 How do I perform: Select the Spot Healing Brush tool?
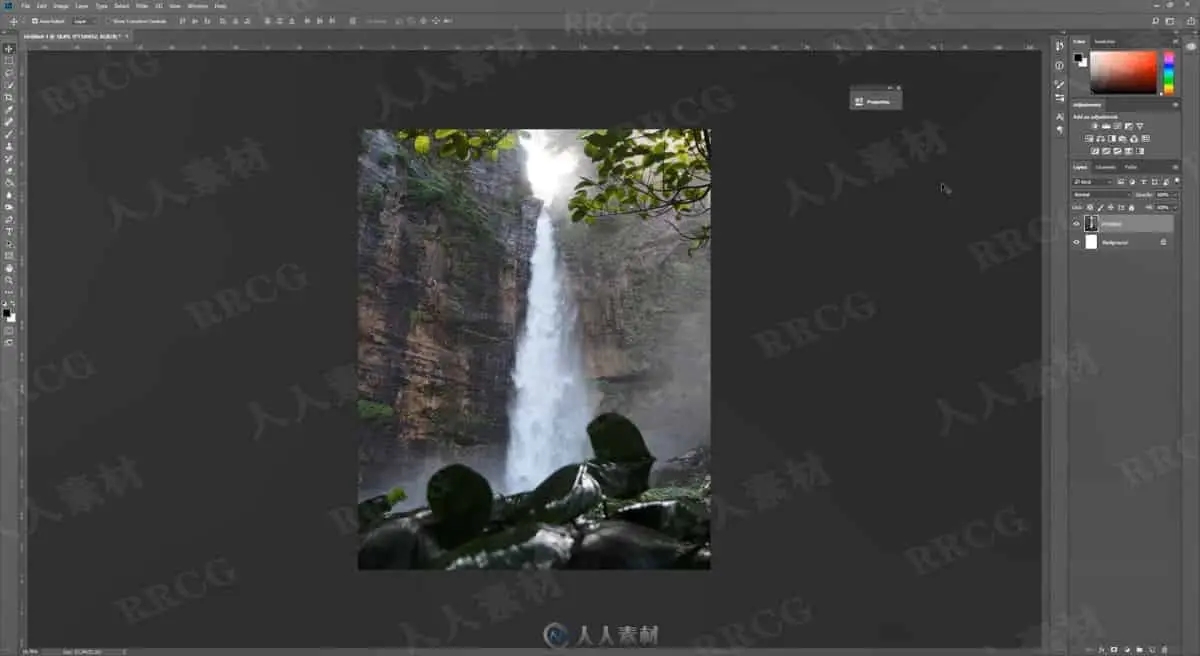(x=9, y=122)
